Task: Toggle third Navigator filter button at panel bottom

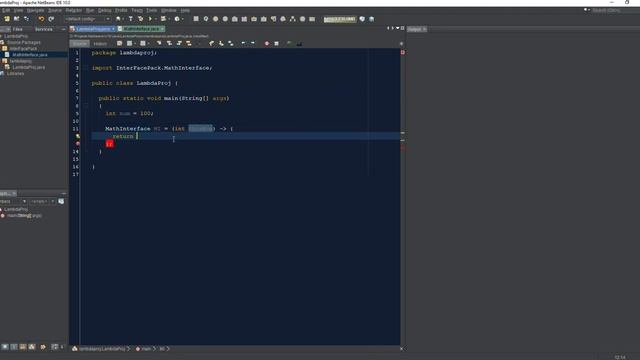Action: [x=23, y=347]
